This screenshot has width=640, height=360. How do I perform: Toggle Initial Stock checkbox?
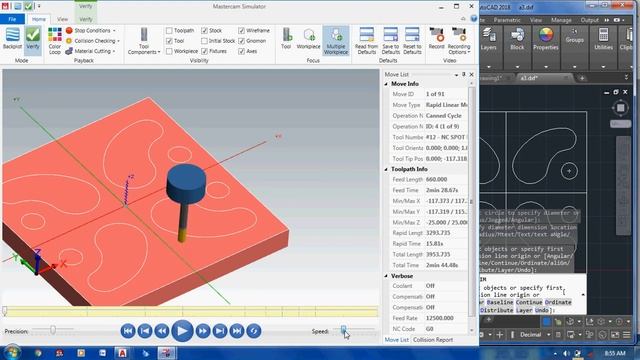[204, 41]
